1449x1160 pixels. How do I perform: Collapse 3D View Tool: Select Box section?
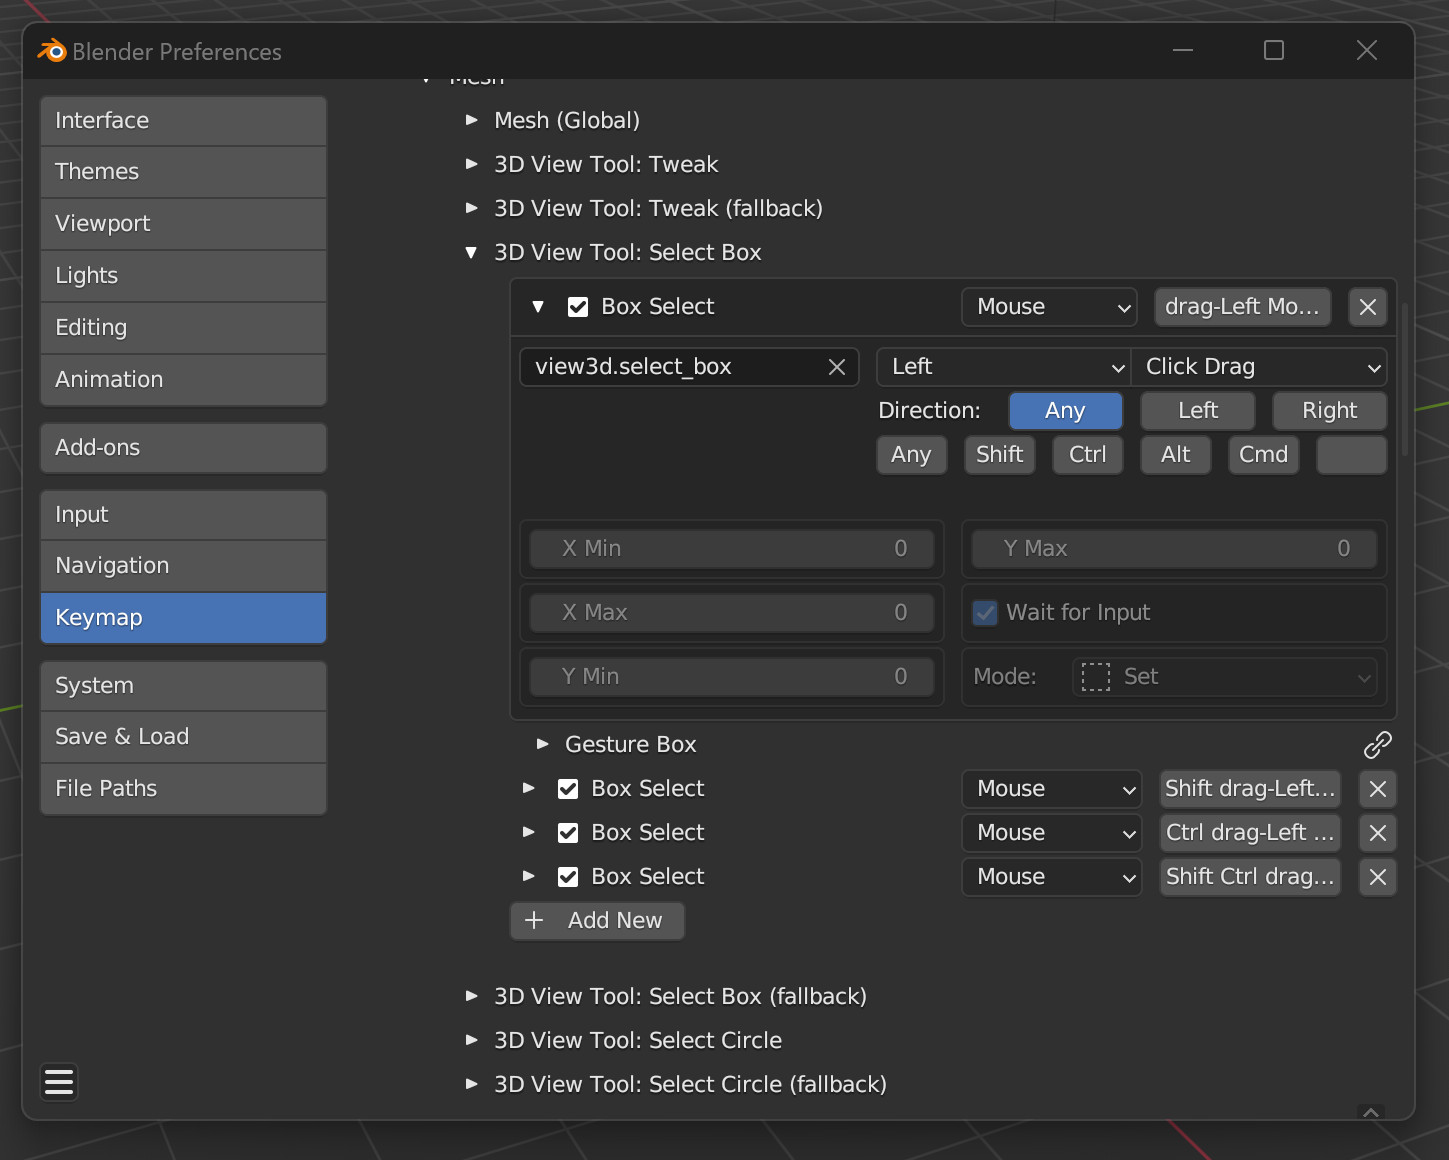coord(471,252)
